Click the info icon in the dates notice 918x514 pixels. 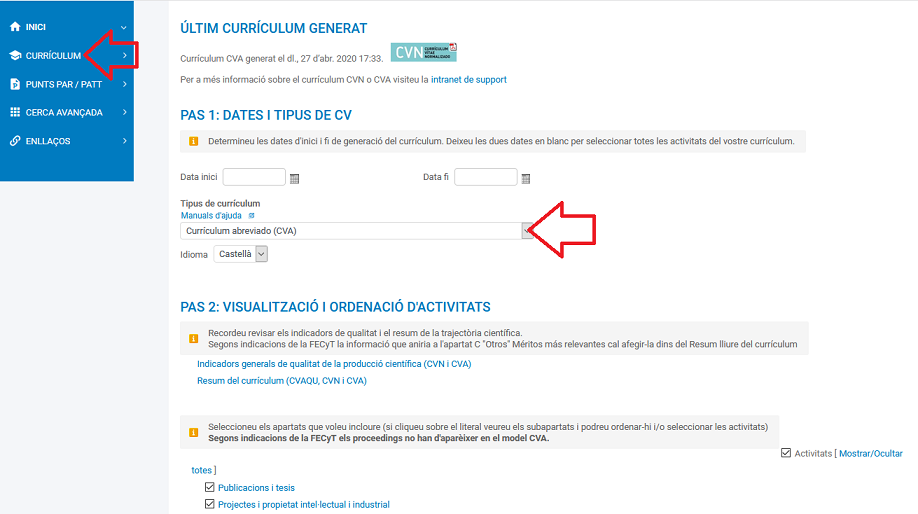coord(194,141)
